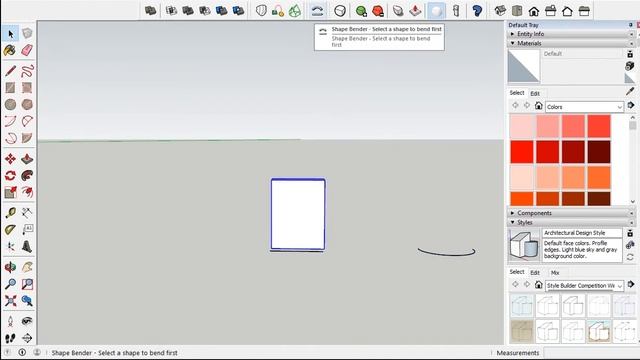Select the Circle tool

point(10,104)
